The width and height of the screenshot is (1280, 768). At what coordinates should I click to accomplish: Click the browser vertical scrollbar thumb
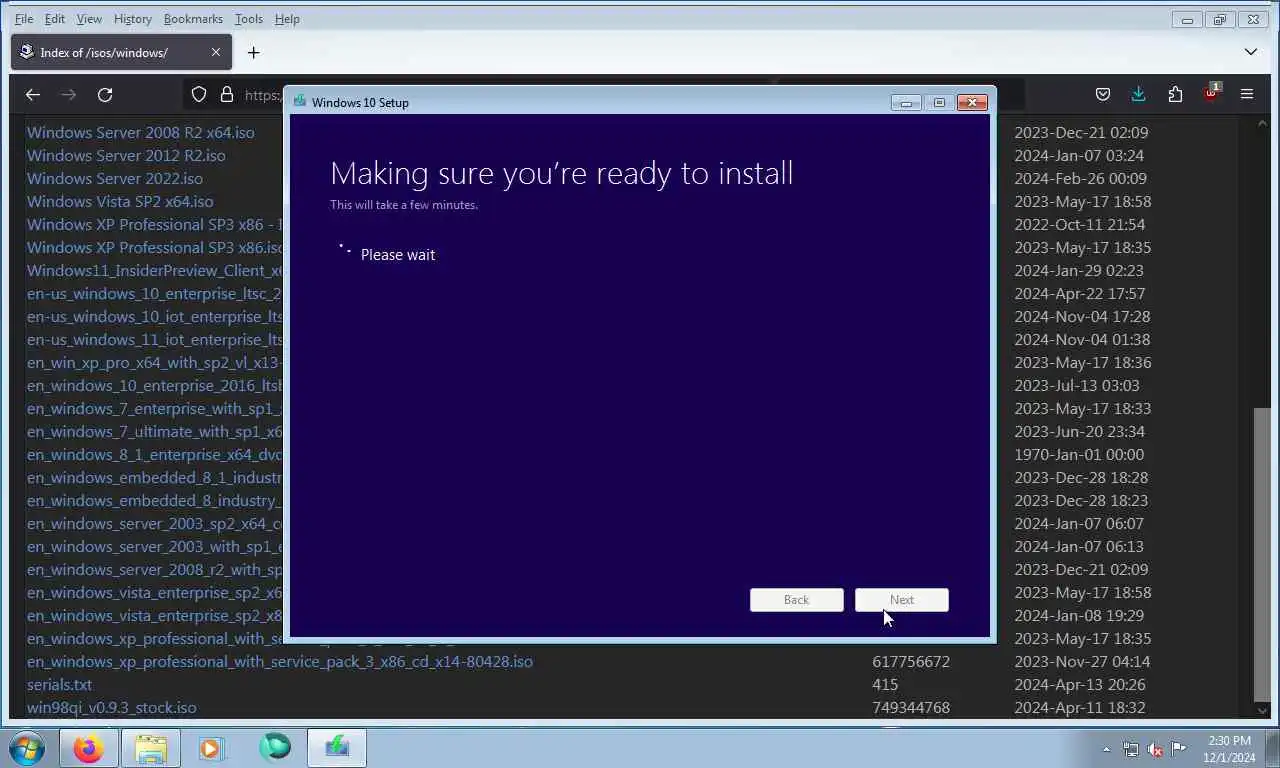(1262, 554)
